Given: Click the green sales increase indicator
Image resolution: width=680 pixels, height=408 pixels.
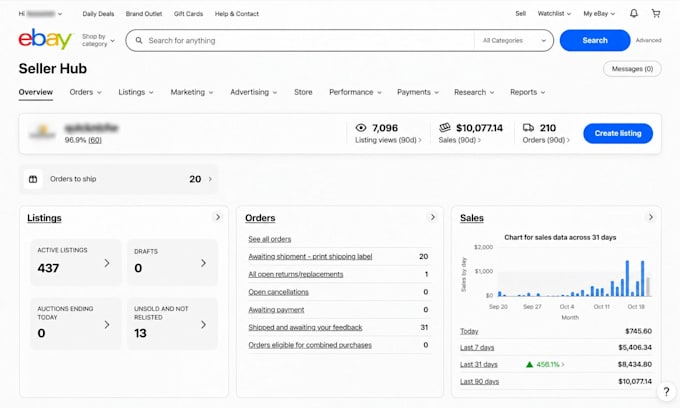Looking at the screenshot, I should pyautogui.click(x=545, y=364).
